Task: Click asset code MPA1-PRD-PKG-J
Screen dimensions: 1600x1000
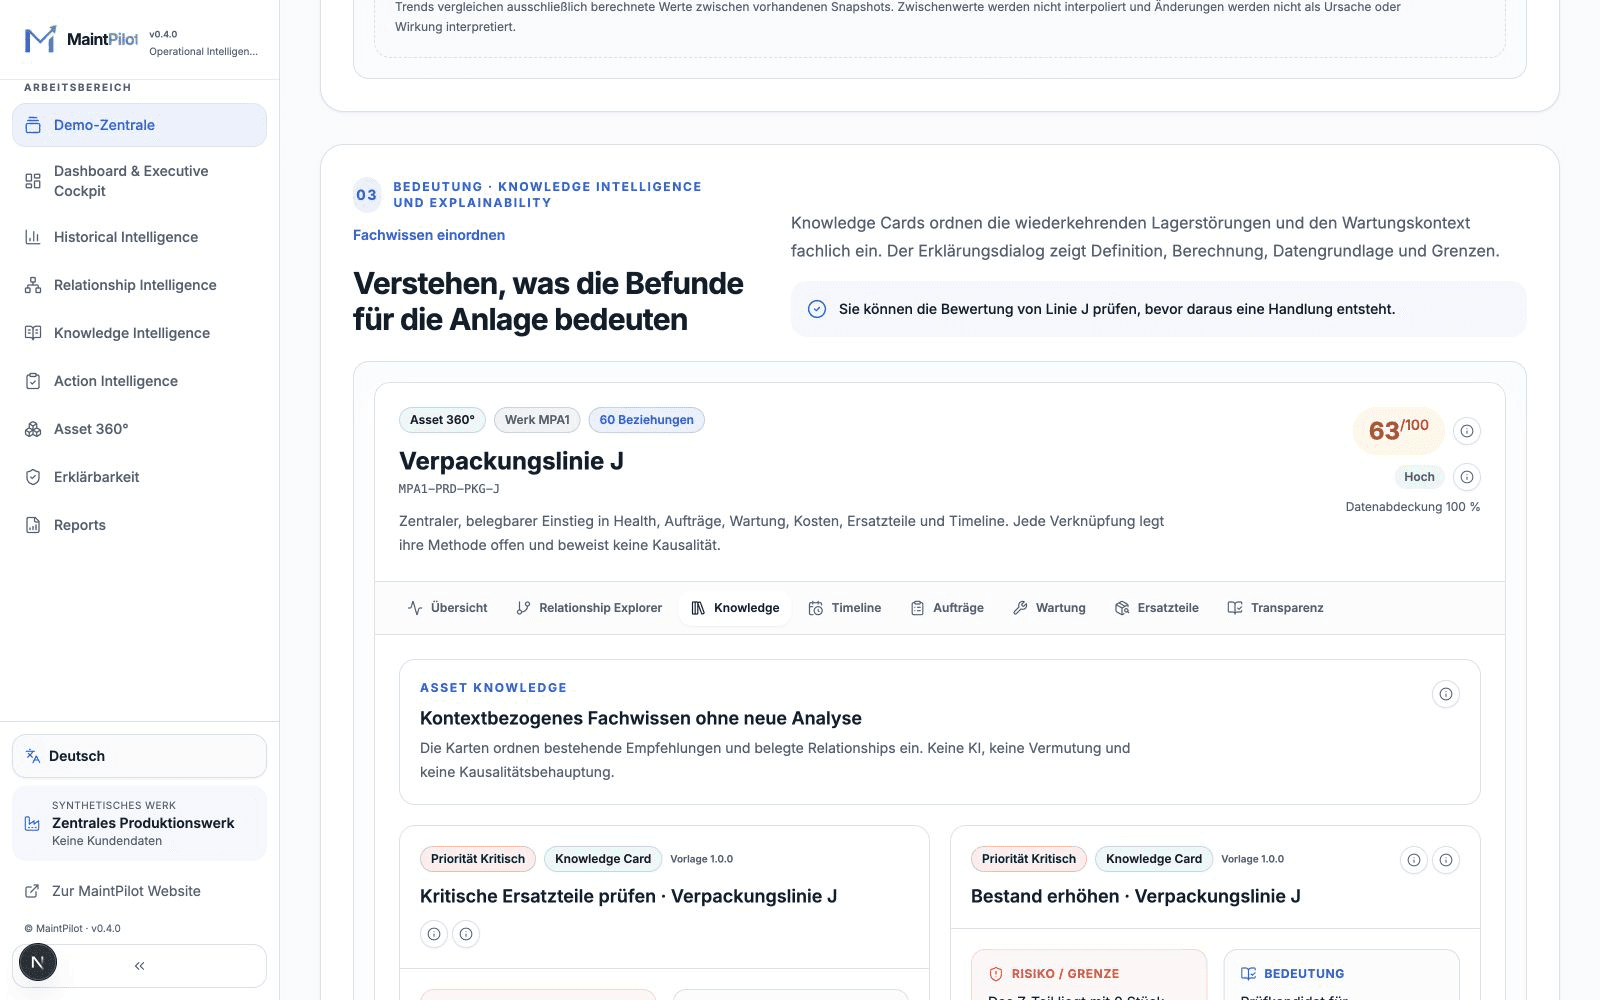Action: tap(449, 489)
